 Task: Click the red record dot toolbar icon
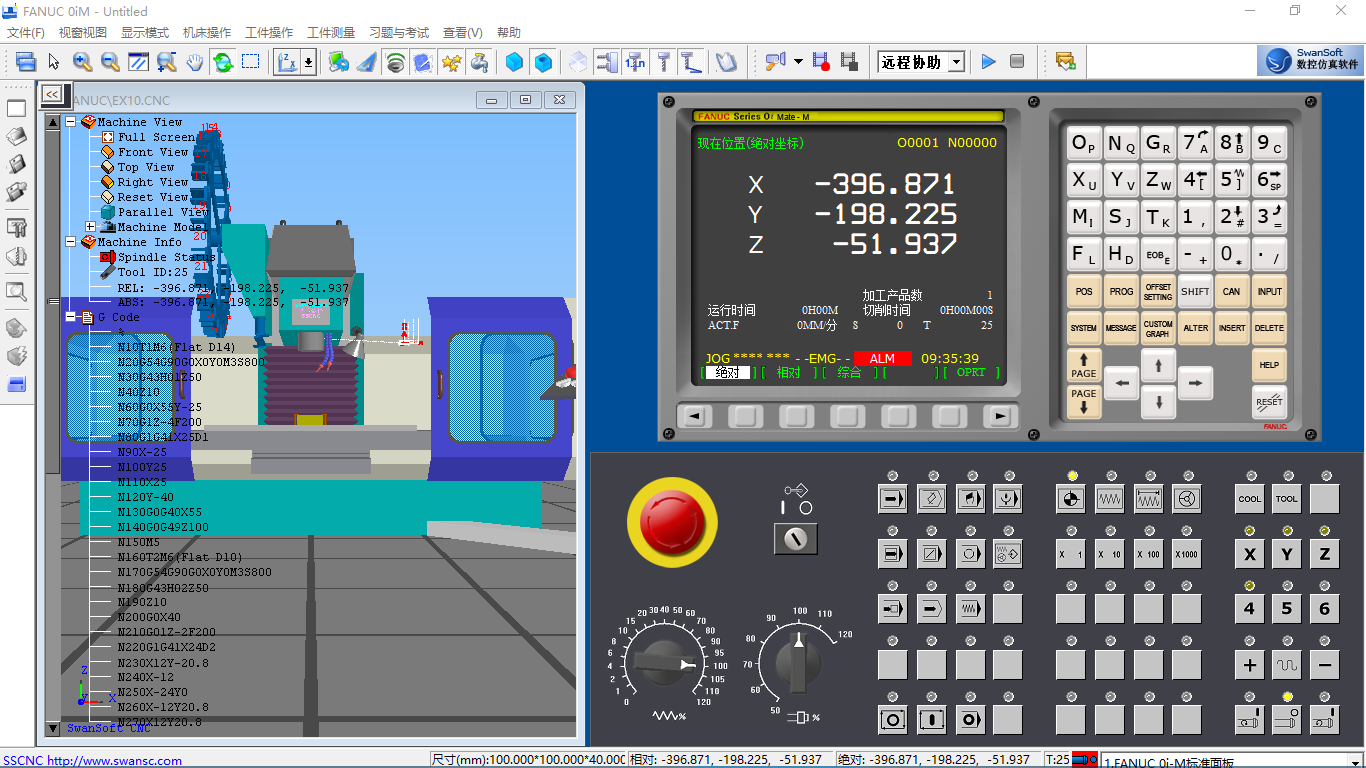point(822,62)
